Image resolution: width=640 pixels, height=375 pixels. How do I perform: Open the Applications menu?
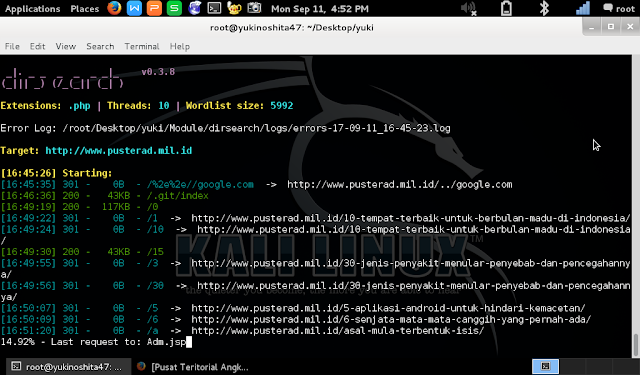(x=32, y=9)
